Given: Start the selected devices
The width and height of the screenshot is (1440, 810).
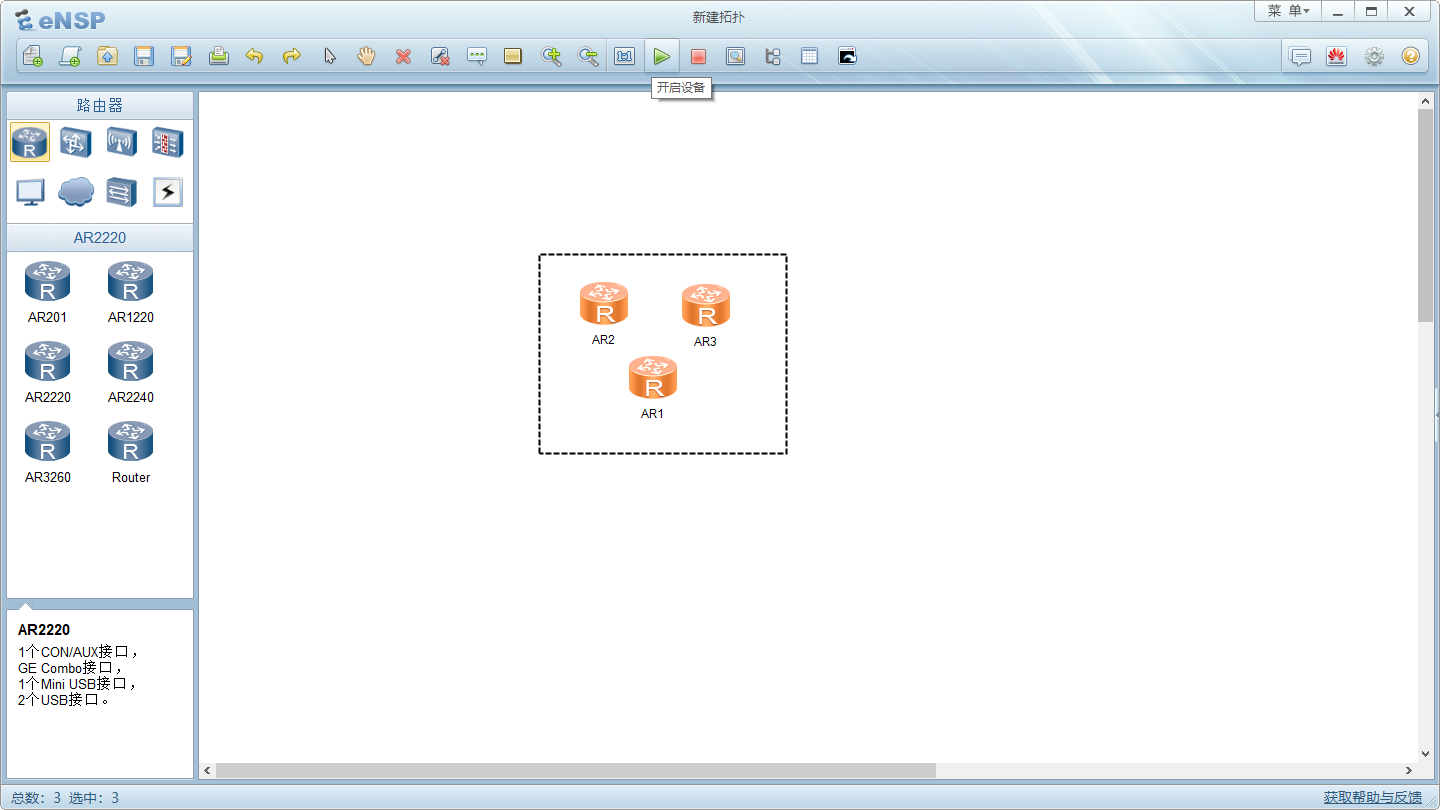Looking at the screenshot, I should pos(661,56).
